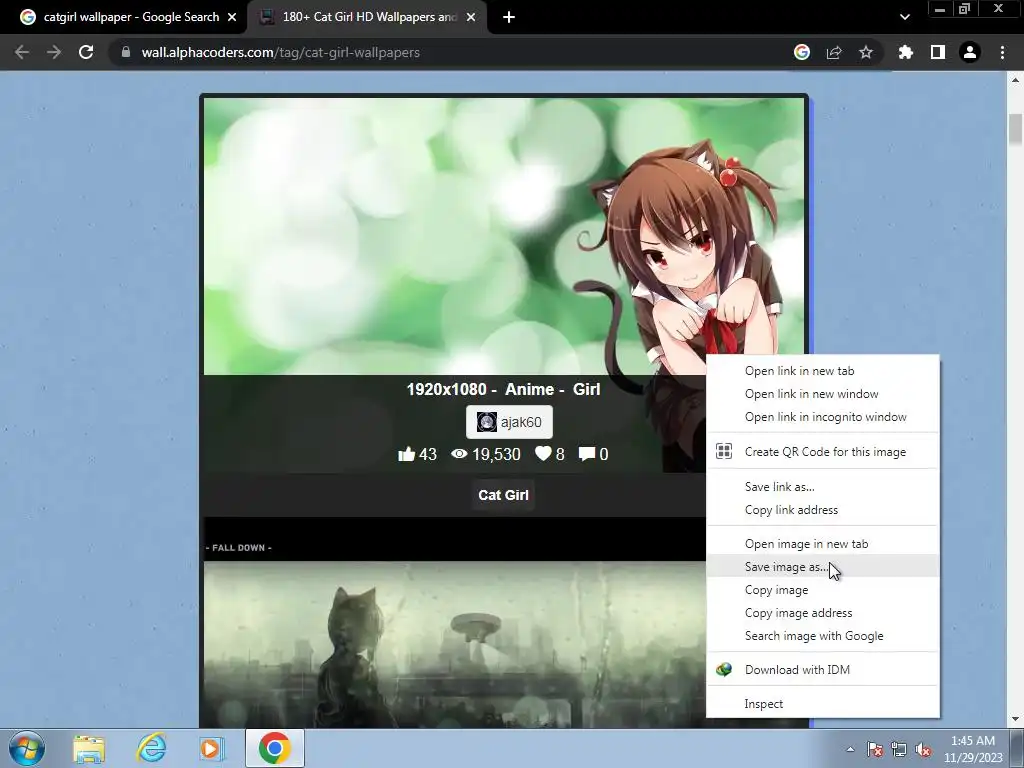
Task: Toggle the side panel icon
Action: [938, 52]
